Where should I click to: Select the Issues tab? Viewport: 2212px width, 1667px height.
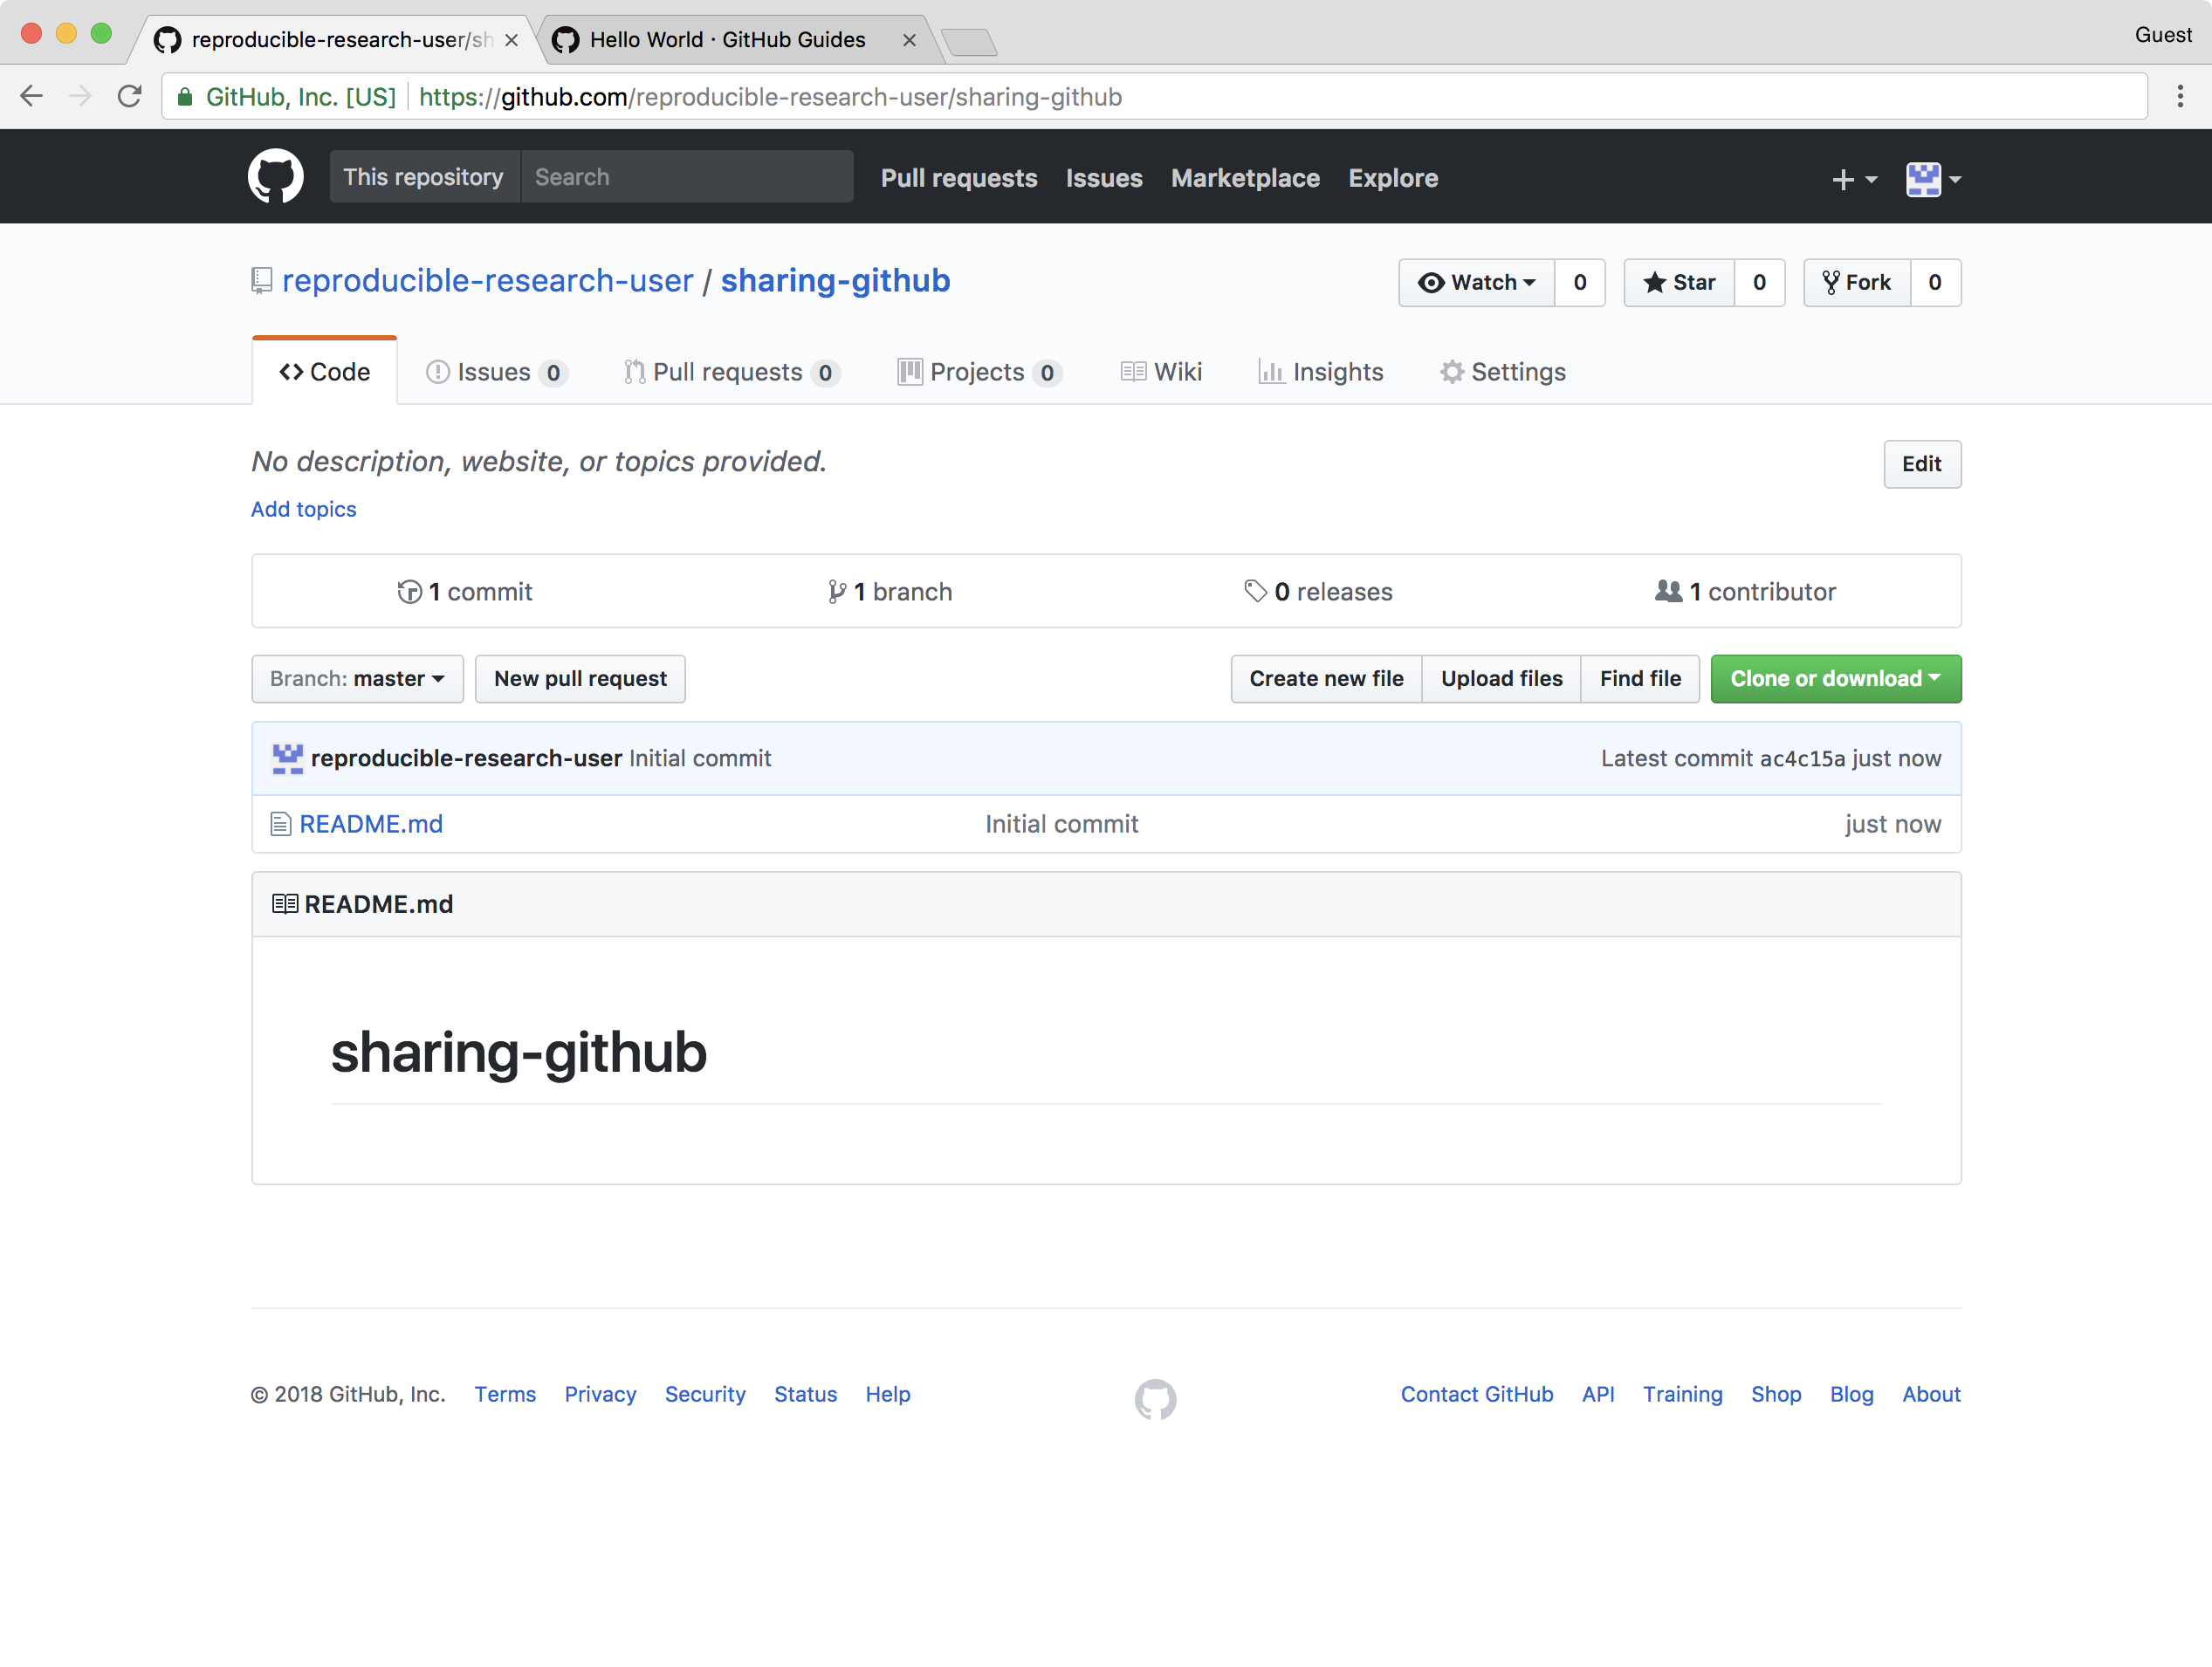[494, 371]
